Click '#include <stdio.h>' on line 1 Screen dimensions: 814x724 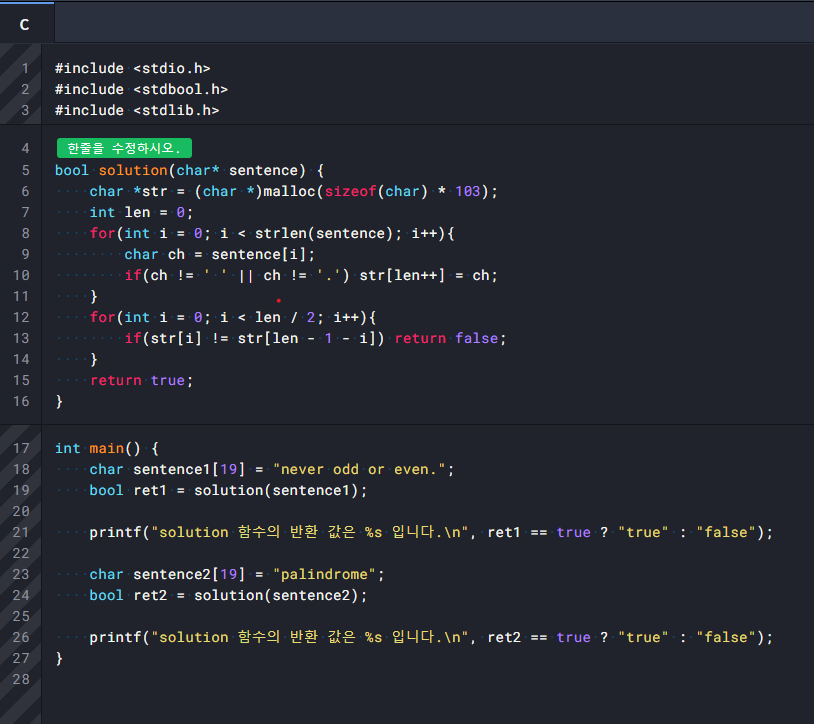tap(132, 68)
